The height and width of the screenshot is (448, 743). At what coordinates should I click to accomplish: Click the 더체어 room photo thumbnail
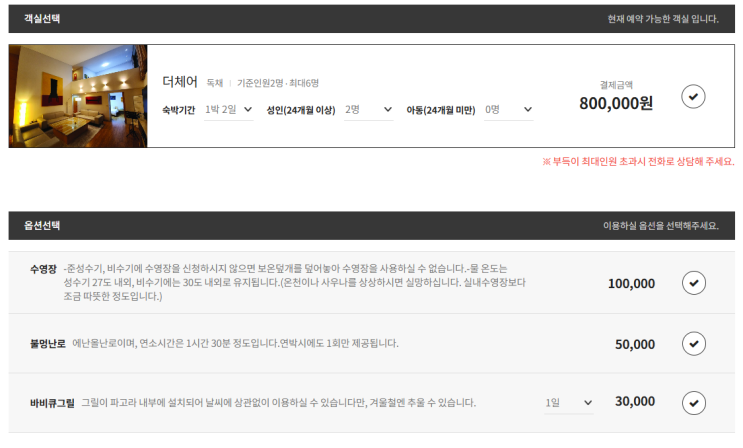[x=78, y=96]
